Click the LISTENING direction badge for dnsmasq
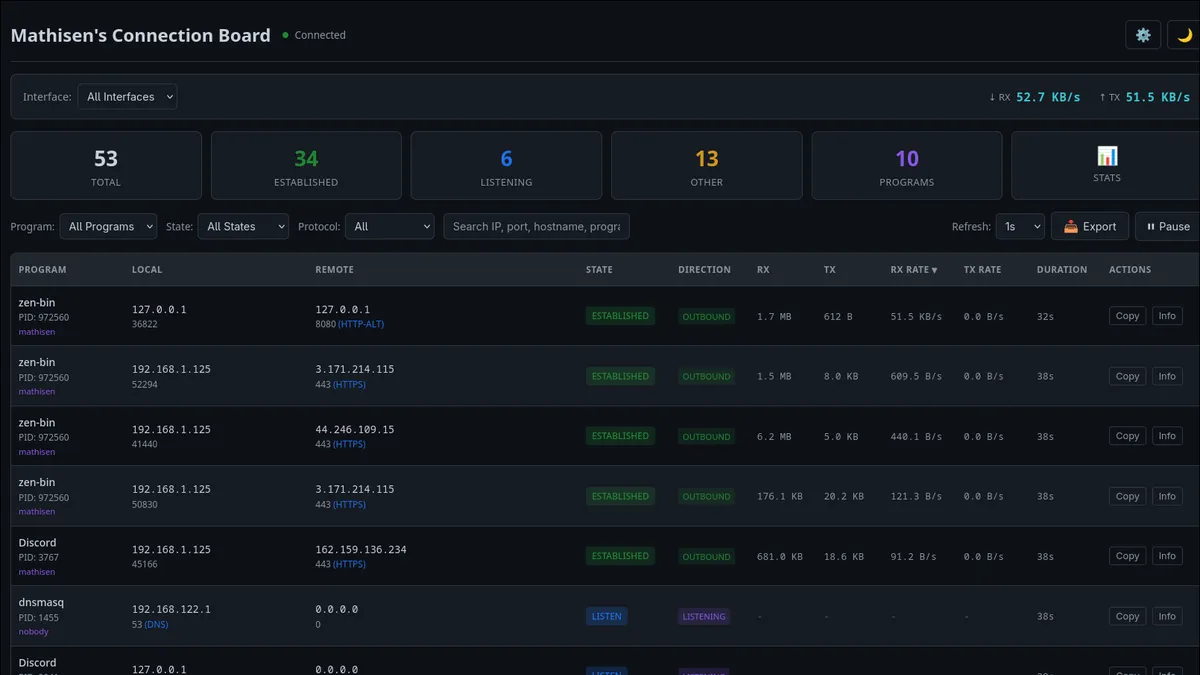 704,617
